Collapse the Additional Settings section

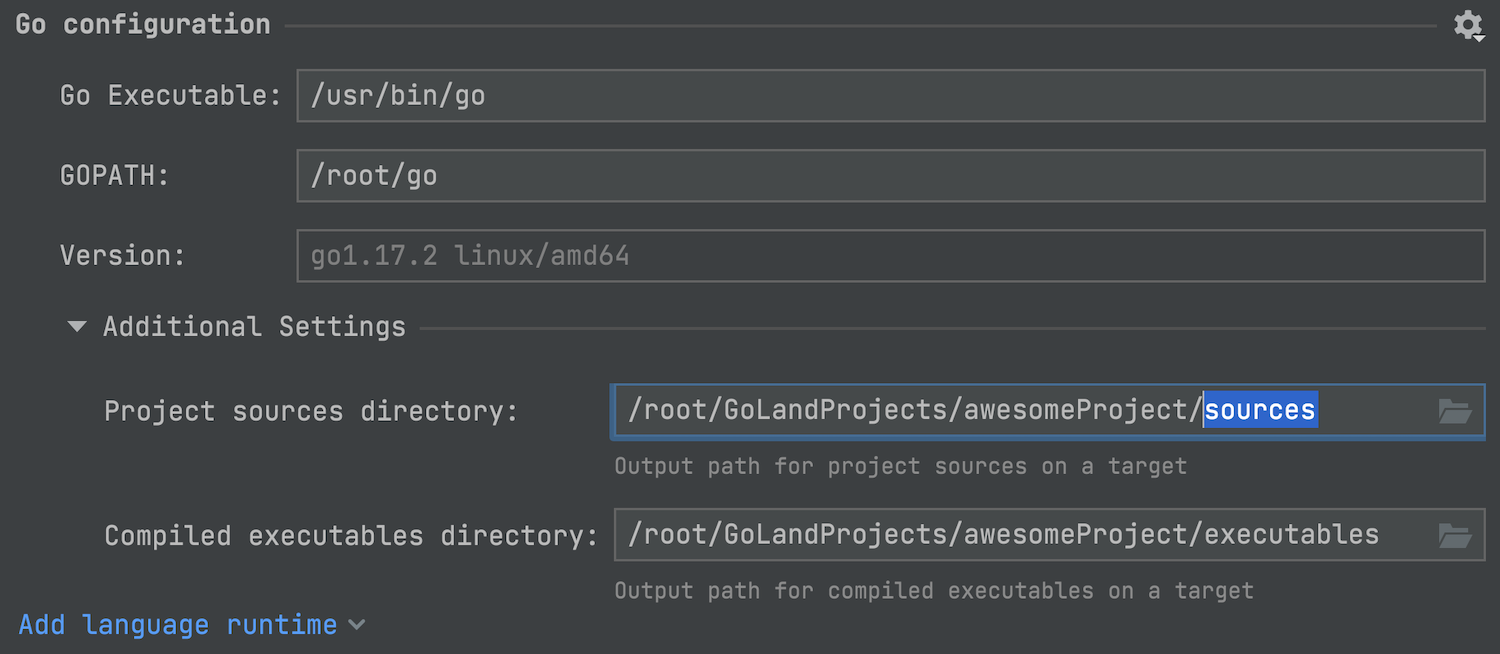(77, 327)
